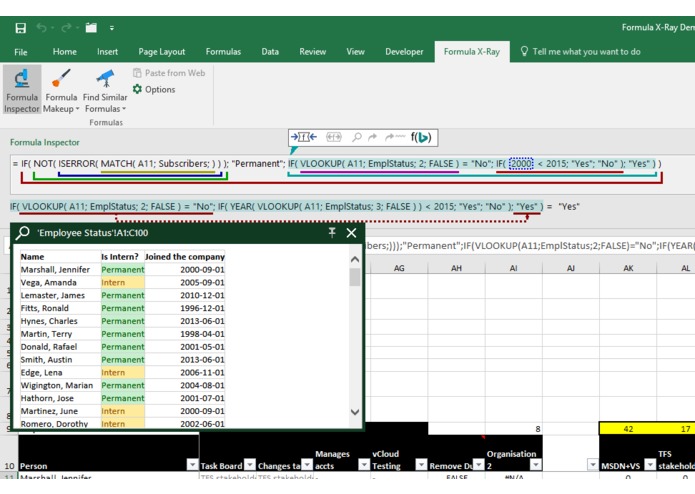Open the Person column filter dropdown
Viewport: 695px width, 494px height.
pyautogui.click(x=192, y=464)
